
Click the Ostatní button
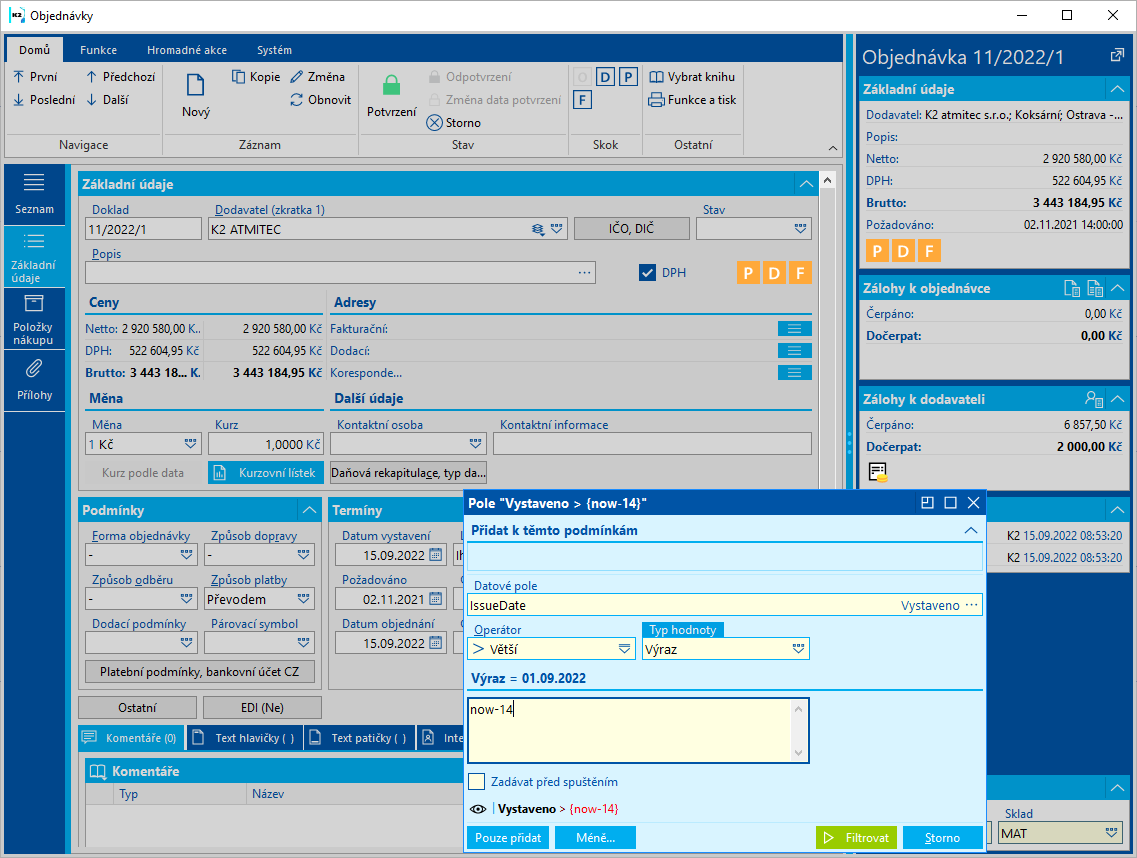point(137,707)
